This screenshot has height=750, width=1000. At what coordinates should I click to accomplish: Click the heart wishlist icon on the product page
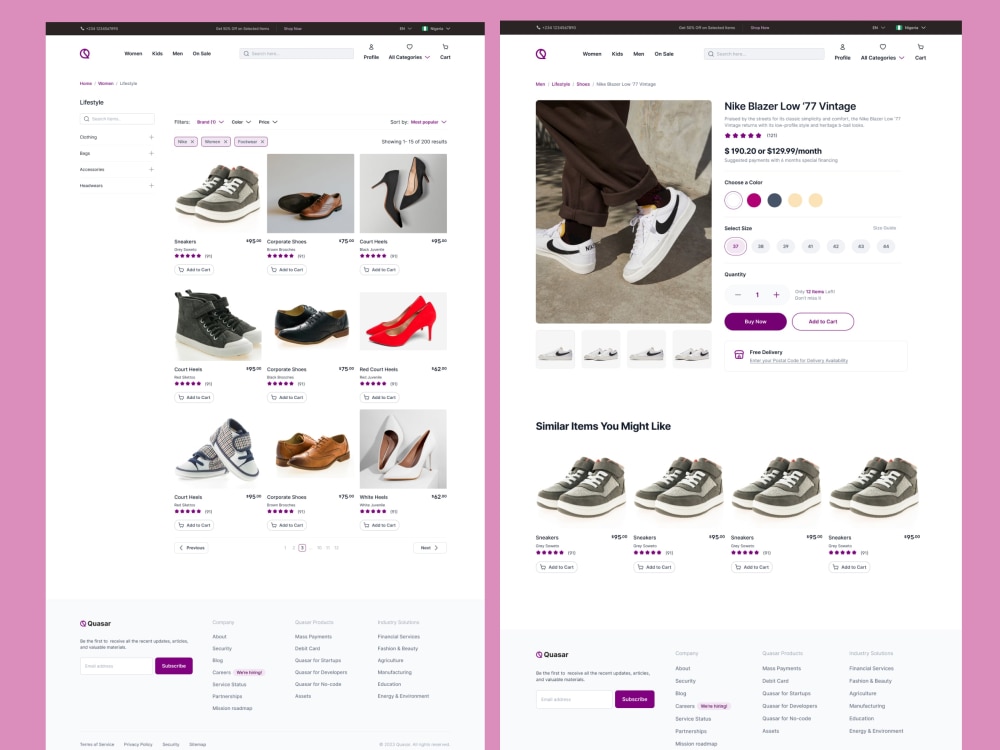(x=883, y=47)
